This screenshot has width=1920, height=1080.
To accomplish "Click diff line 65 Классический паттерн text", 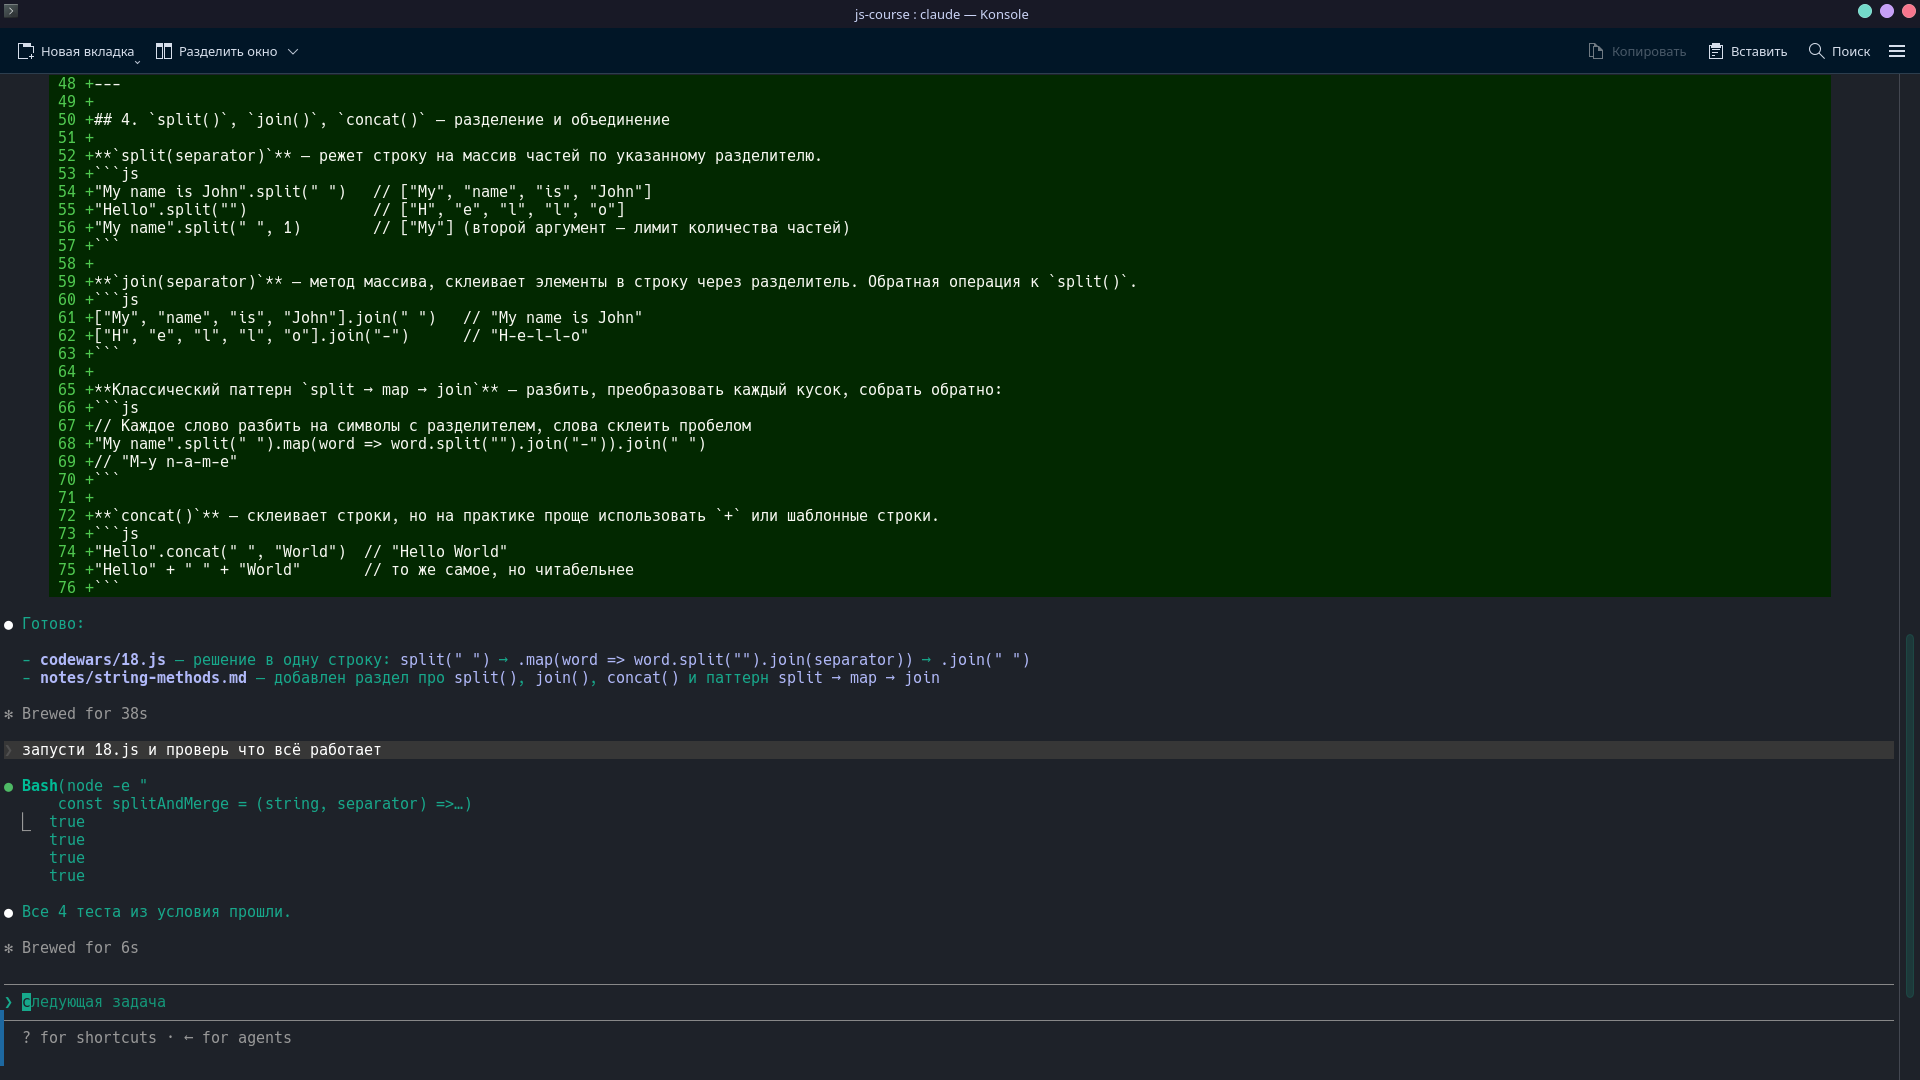I will 548,390.
